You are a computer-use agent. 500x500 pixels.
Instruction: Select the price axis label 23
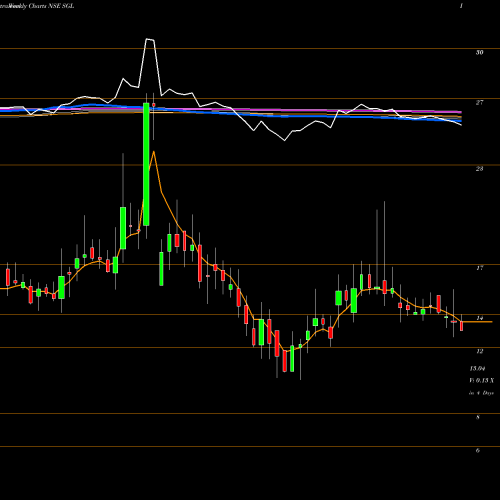[x=479, y=169]
